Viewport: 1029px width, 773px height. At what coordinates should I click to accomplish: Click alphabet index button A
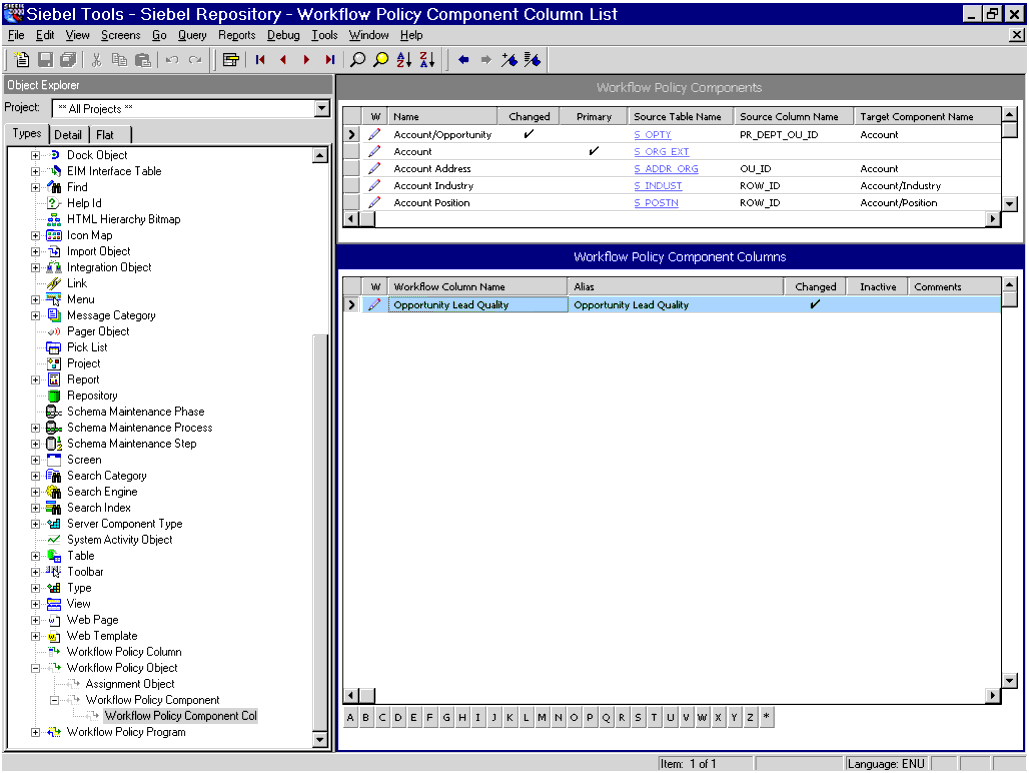[350, 717]
